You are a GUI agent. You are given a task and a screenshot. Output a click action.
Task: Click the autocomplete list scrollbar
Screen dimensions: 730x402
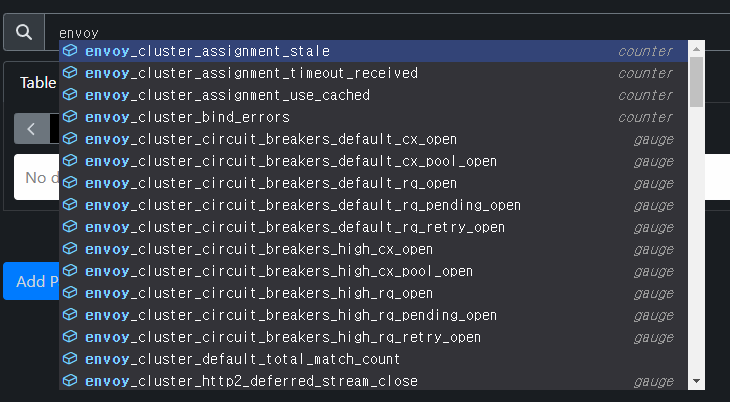(696, 80)
